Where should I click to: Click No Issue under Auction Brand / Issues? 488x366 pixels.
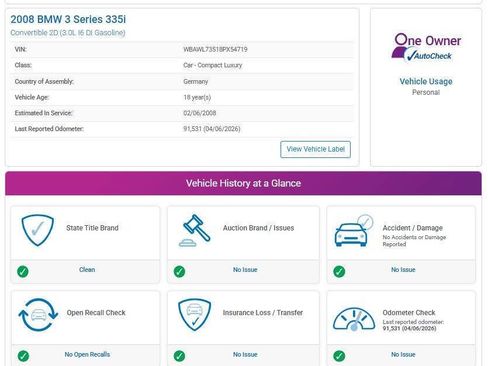(x=245, y=270)
